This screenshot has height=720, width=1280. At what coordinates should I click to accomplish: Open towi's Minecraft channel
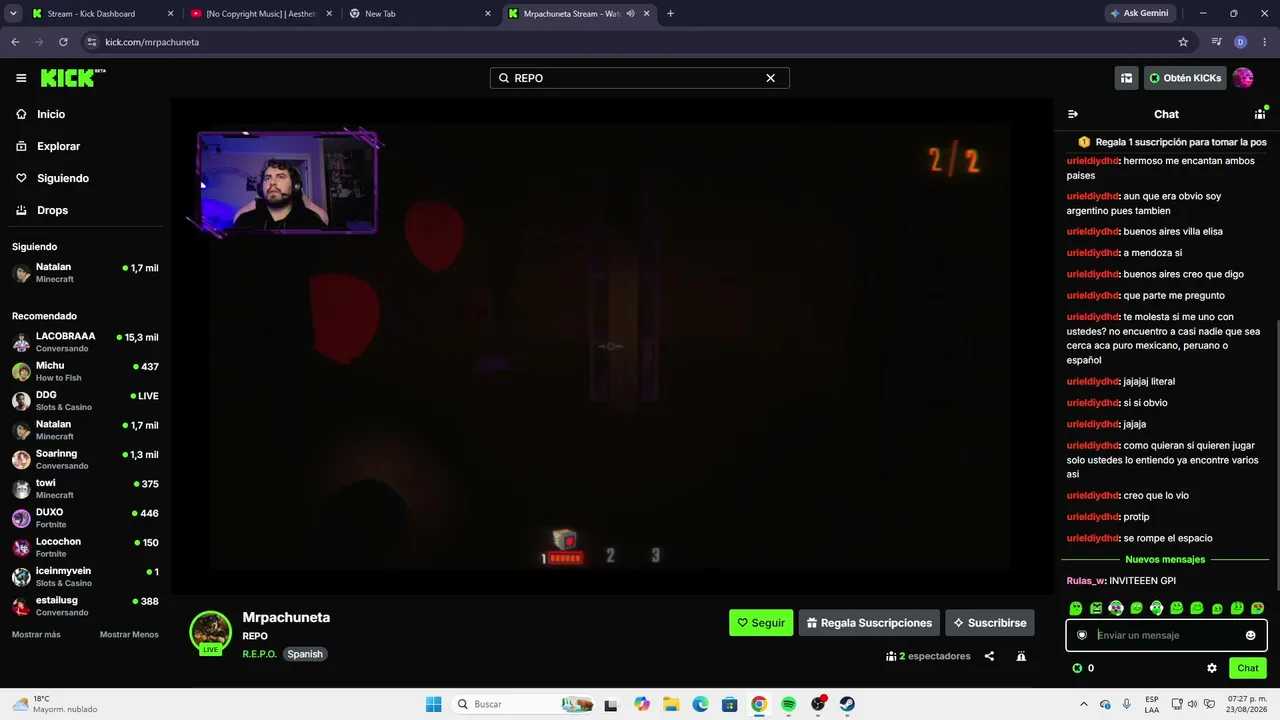(85, 489)
